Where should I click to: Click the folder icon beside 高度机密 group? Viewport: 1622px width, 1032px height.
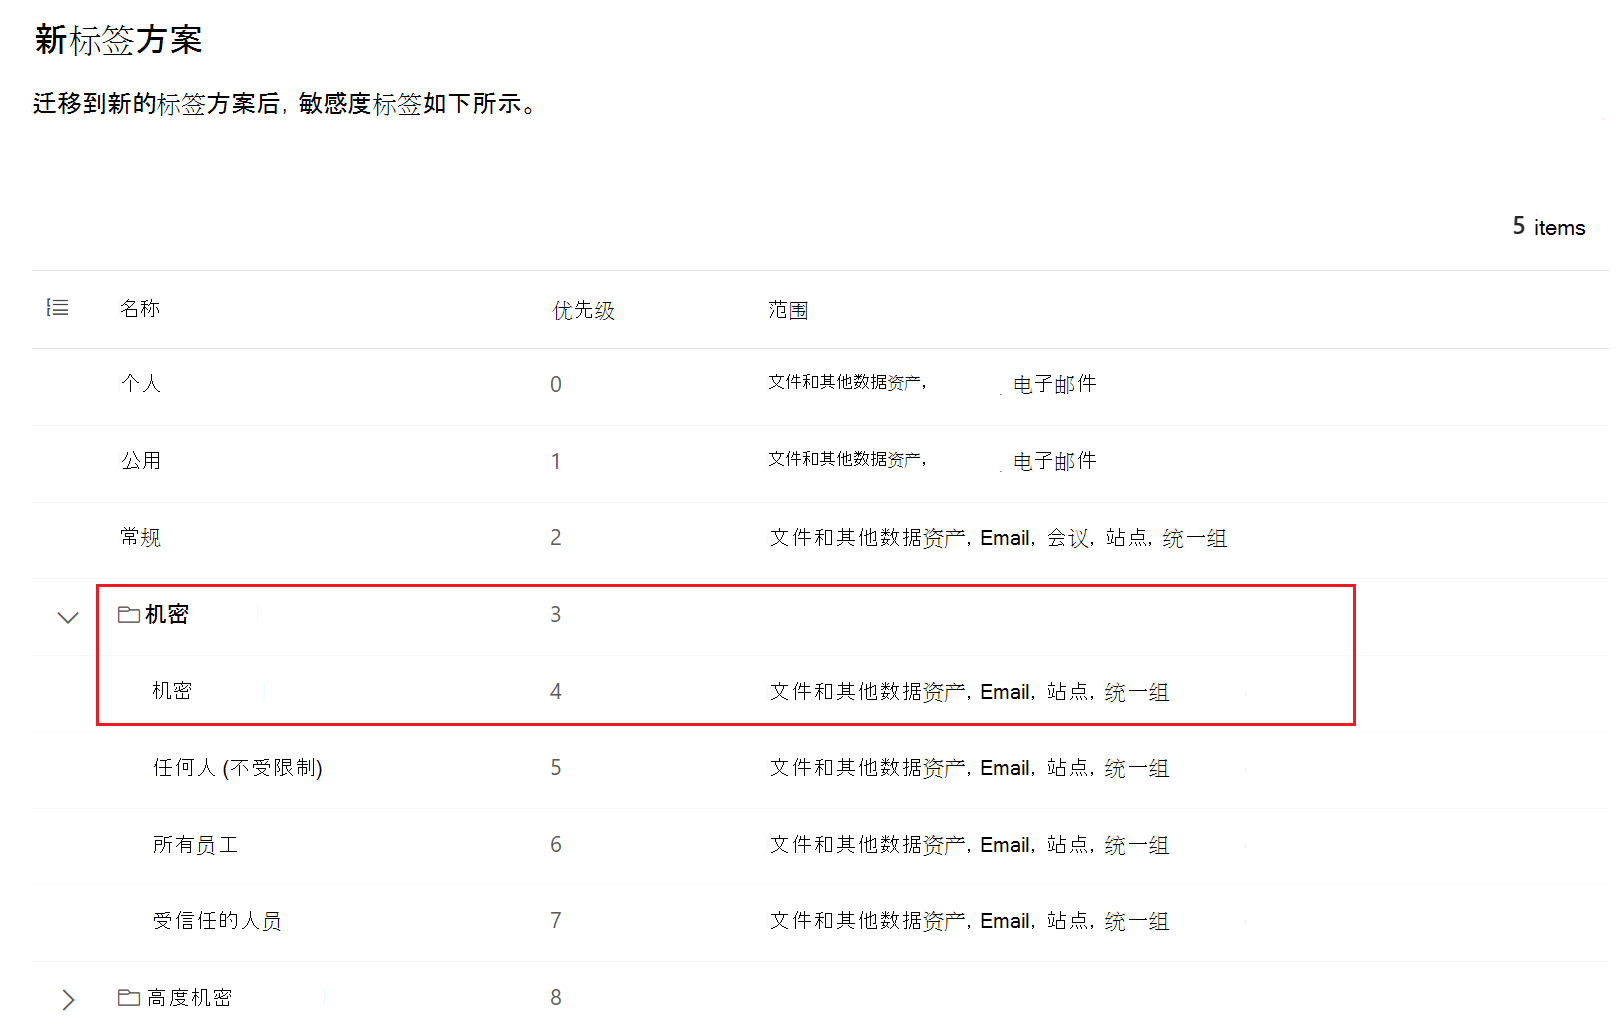click(x=127, y=997)
